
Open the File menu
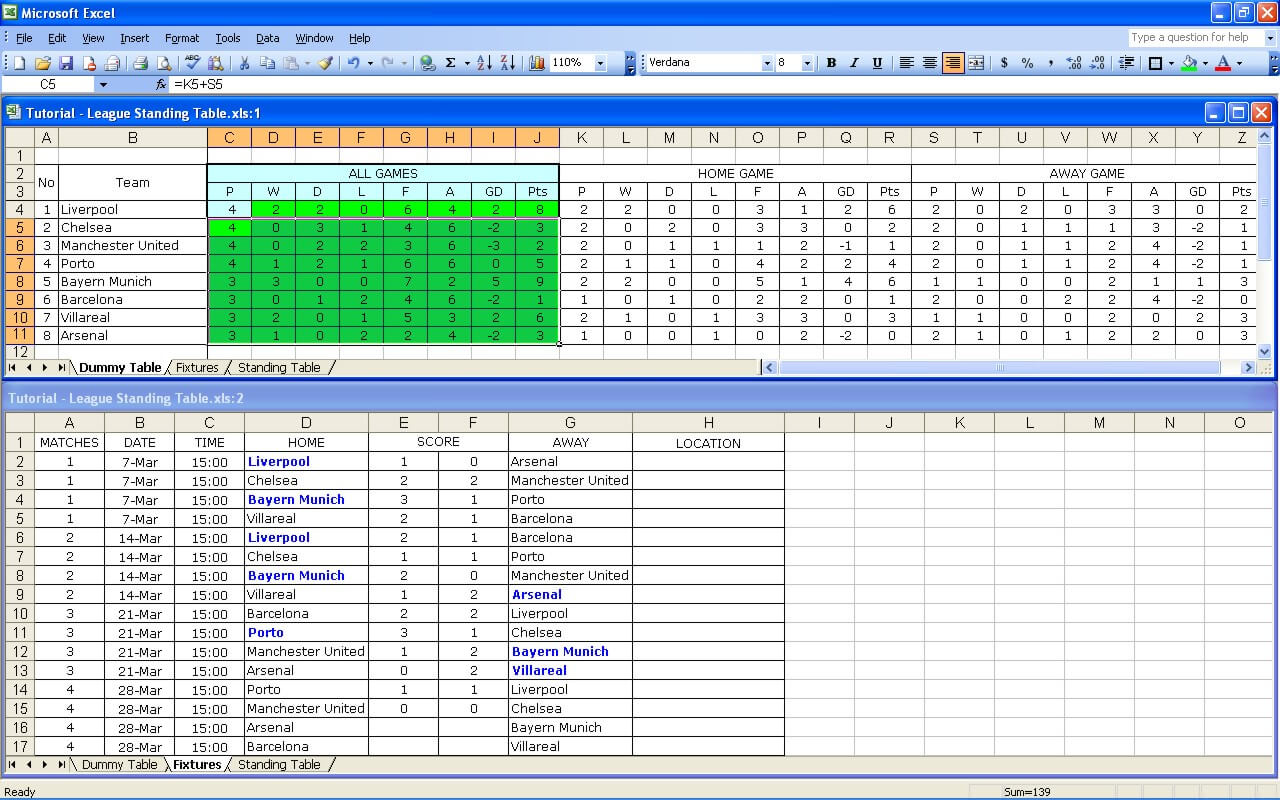pos(24,38)
